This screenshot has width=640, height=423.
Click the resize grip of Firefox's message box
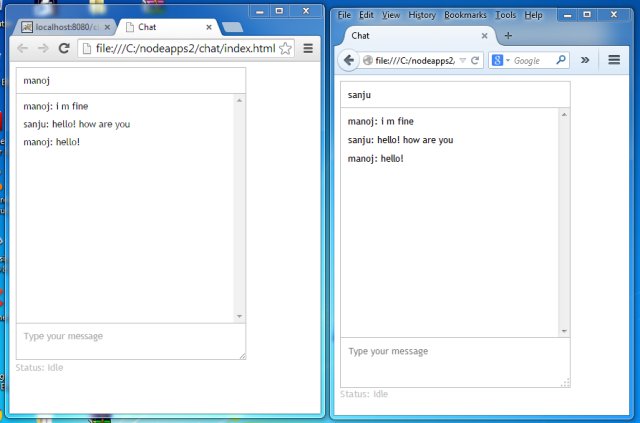(566, 383)
